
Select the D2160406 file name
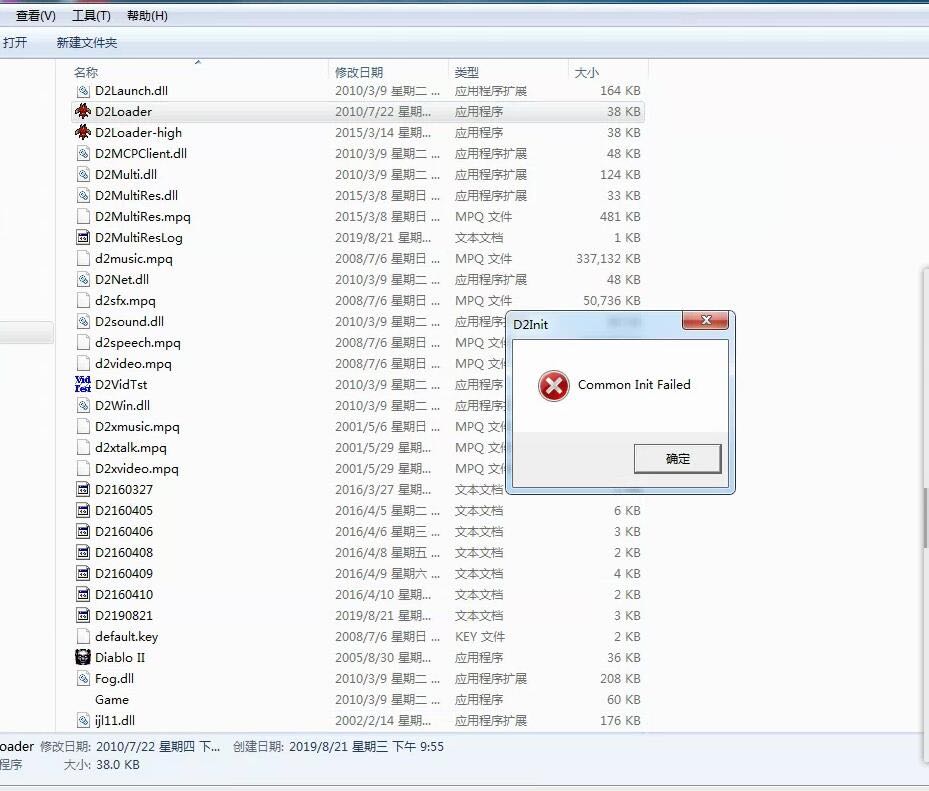pos(124,531)
